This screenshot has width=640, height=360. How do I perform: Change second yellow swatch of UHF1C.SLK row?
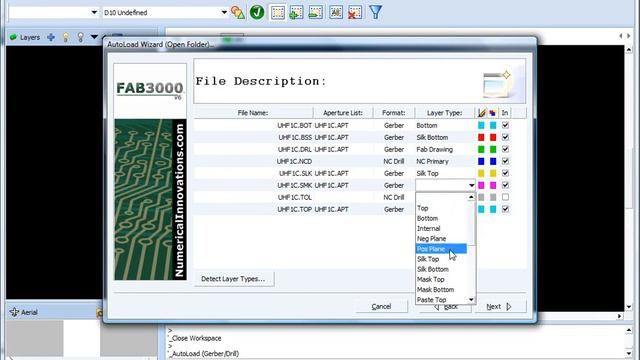[x=493, y=173]
